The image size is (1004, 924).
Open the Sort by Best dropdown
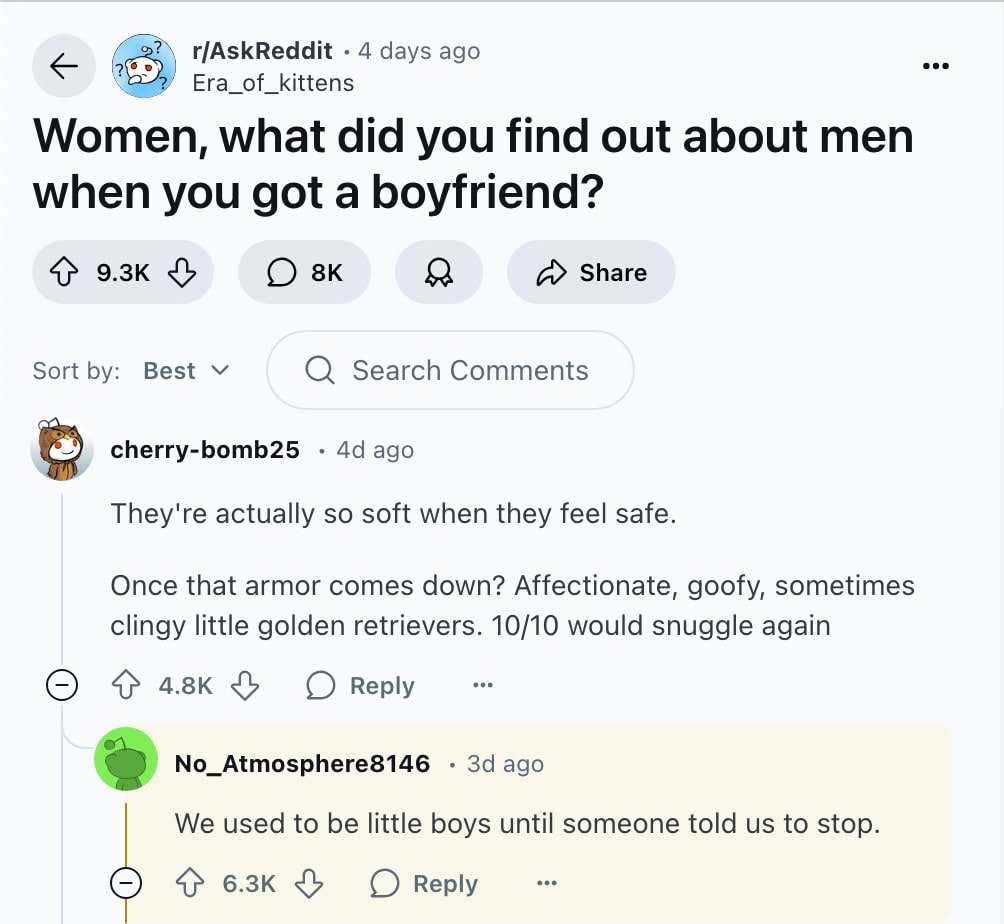point(186,371)
